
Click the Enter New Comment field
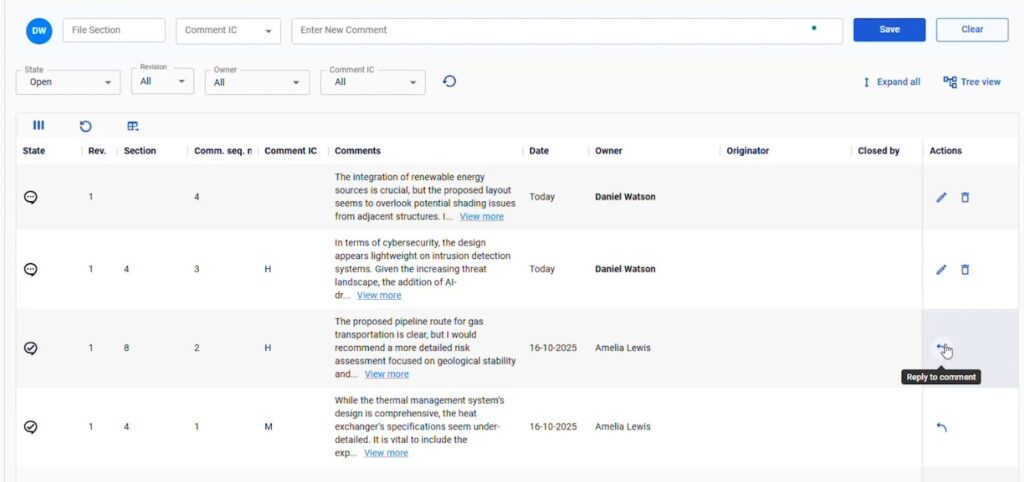pyautogui.click(x=550, y=31)
